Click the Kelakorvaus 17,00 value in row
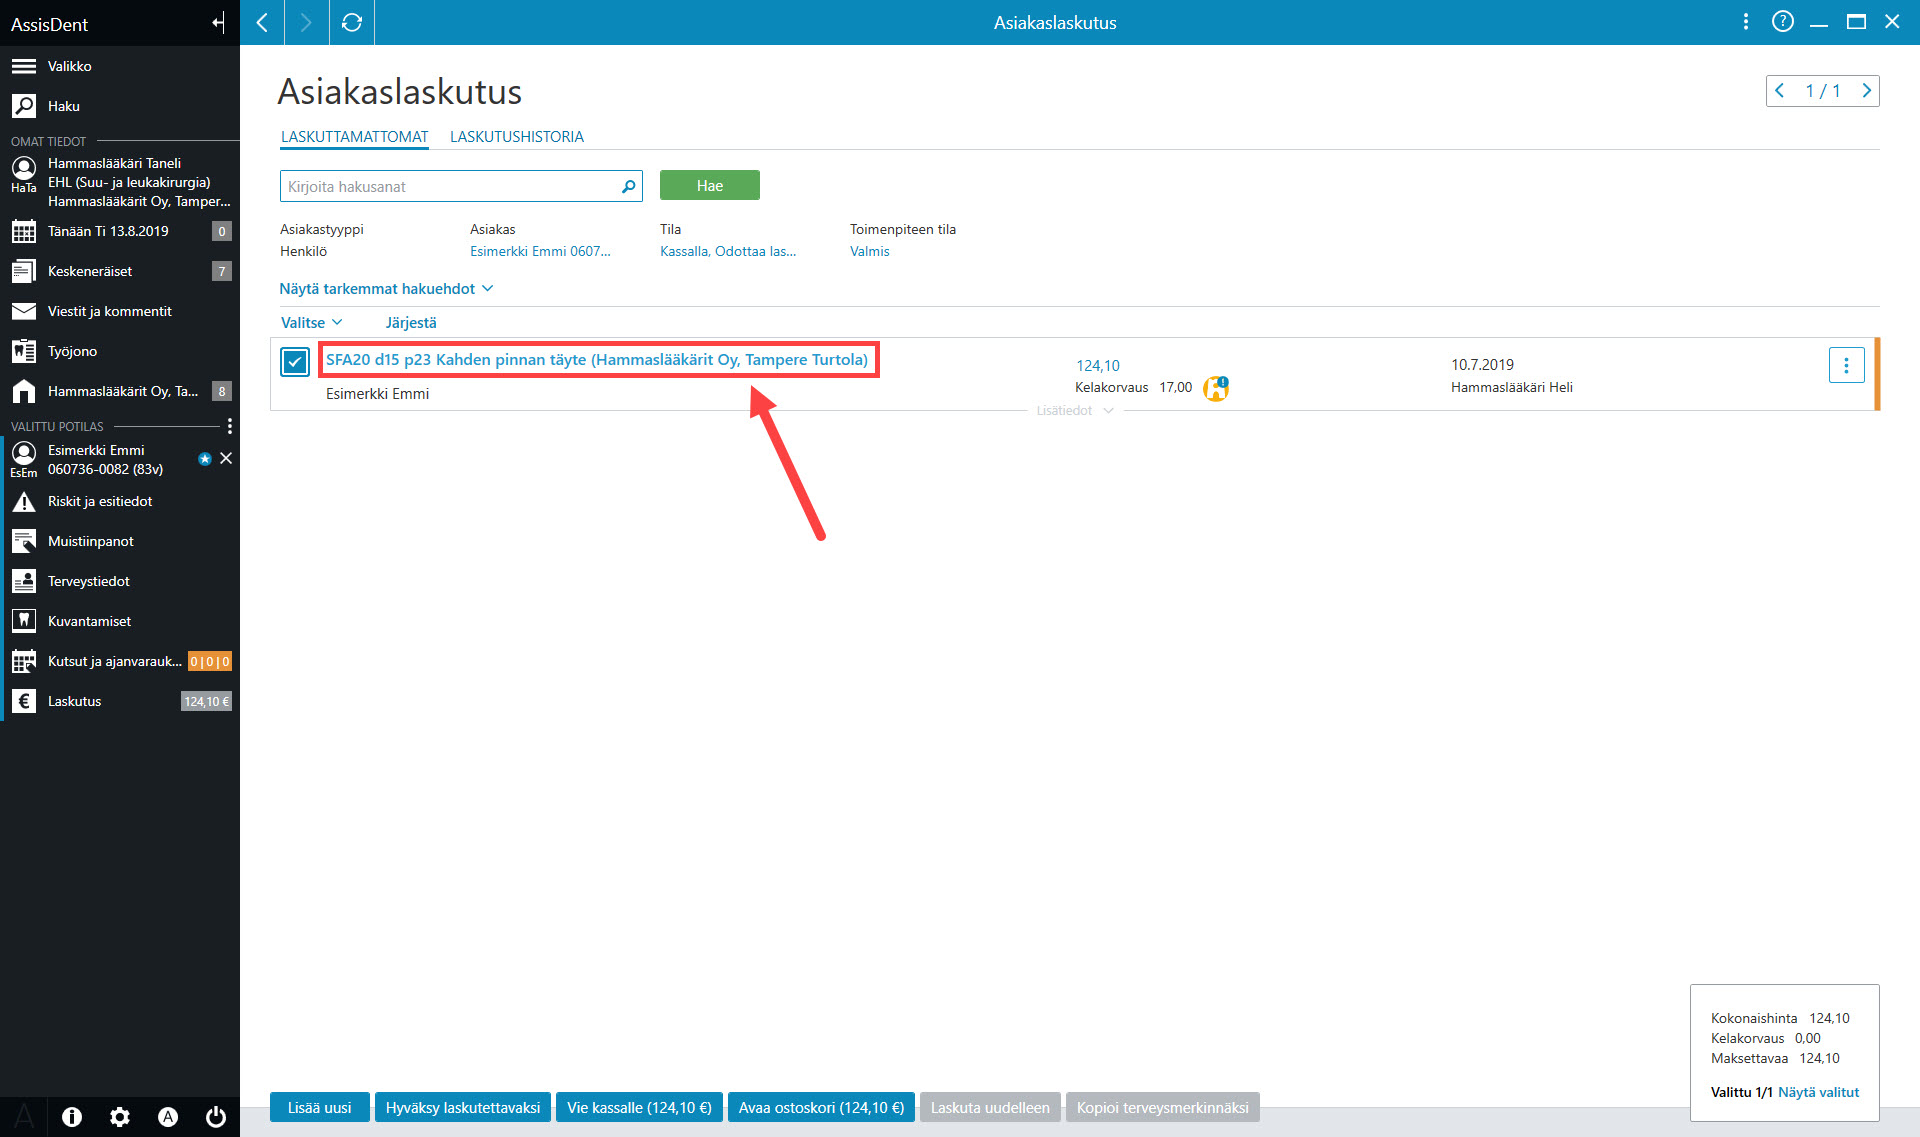The height and width of the screenshot is (1137, 1920). point(1133,387)
